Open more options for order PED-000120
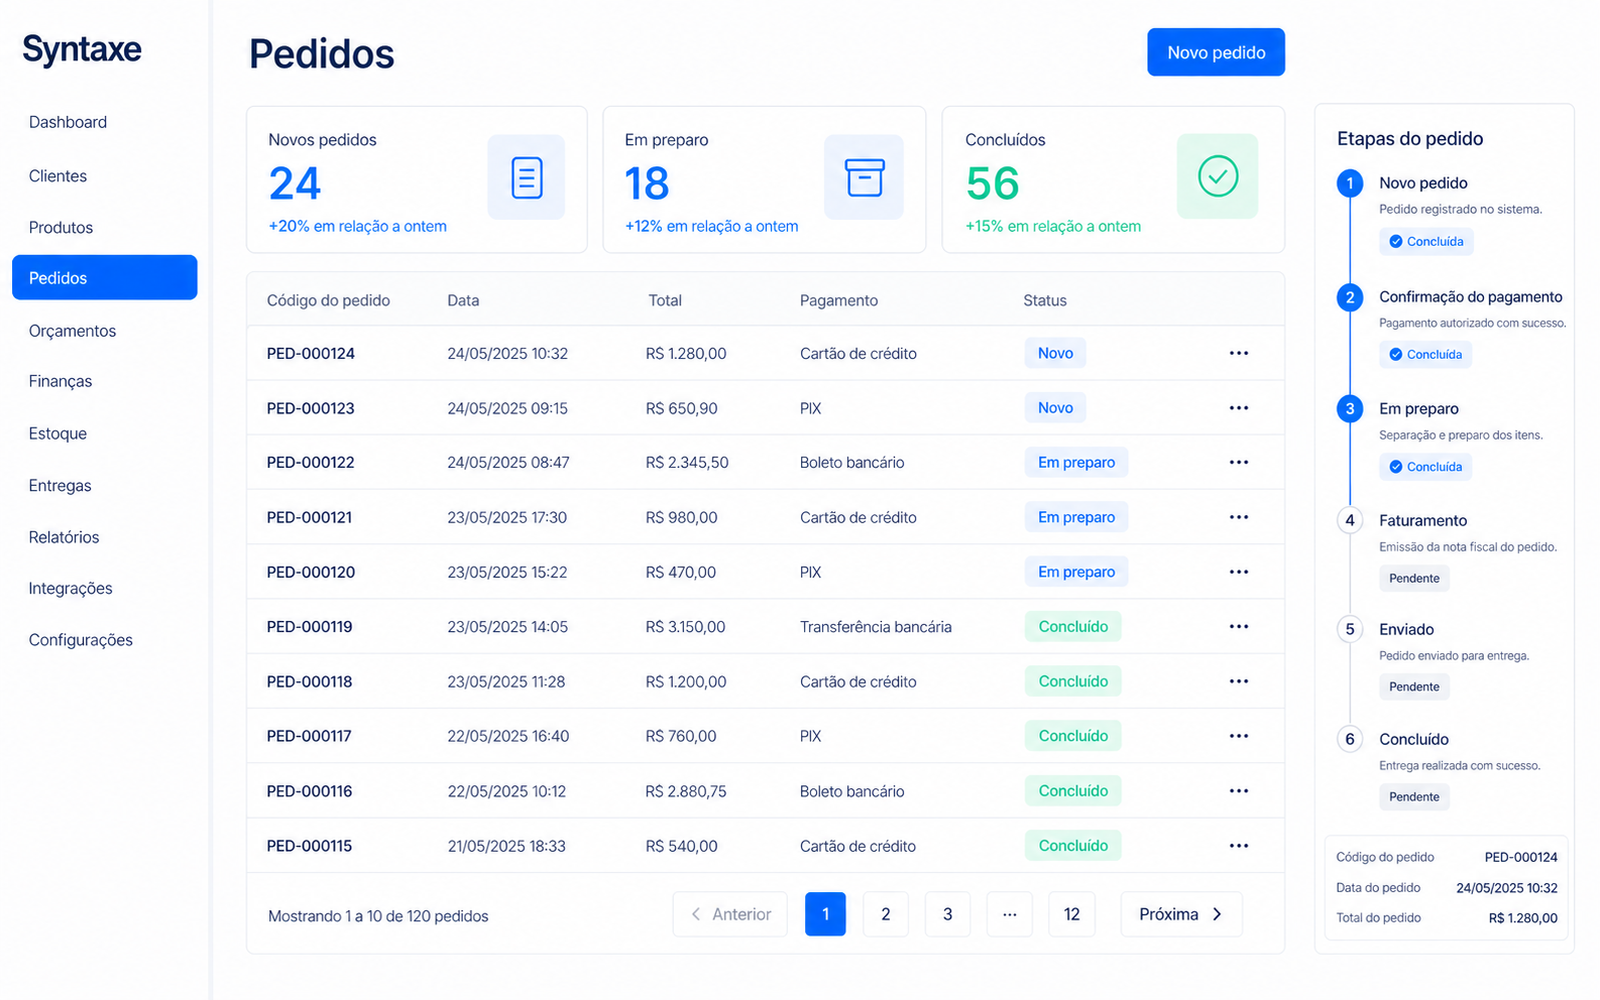Image resolution: width=1600 pixels, height=1000 pixels. tap(1239, 572)
